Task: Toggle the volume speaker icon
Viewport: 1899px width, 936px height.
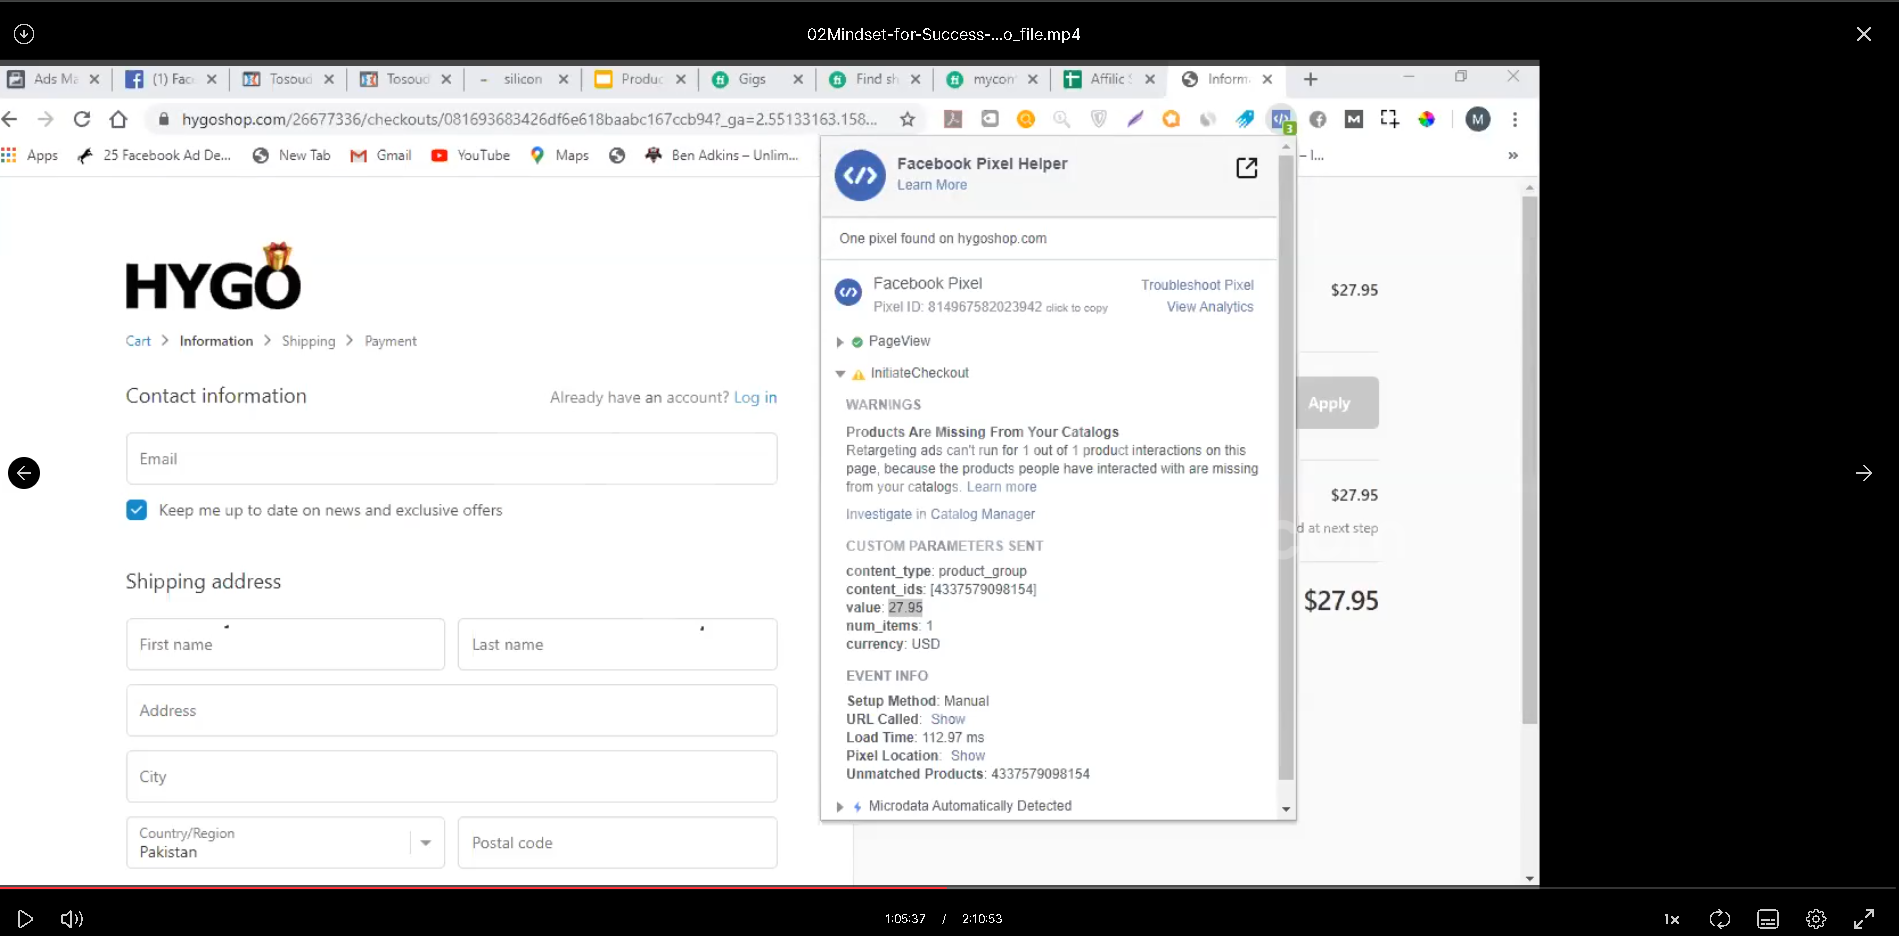Action: click(x=72, y=918)
